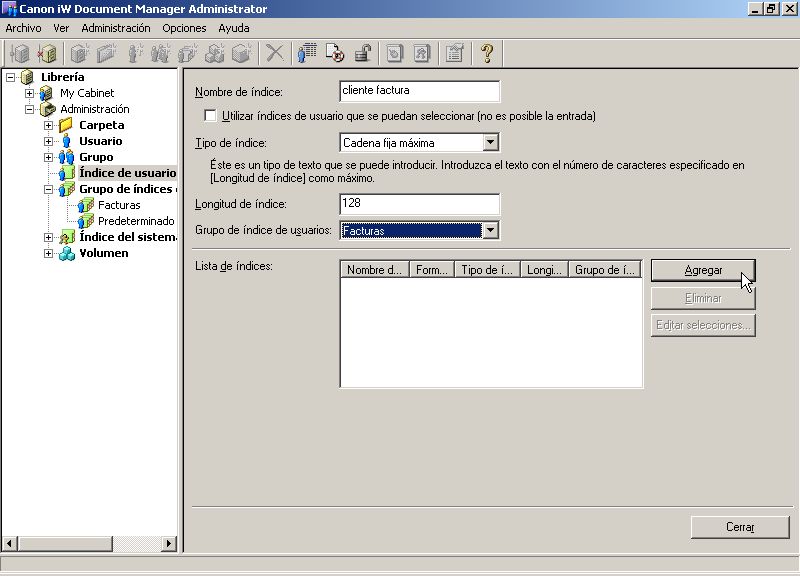Click the new folder toolbar icon
Viewport: 800px width, 576px height.
[107, 53]
